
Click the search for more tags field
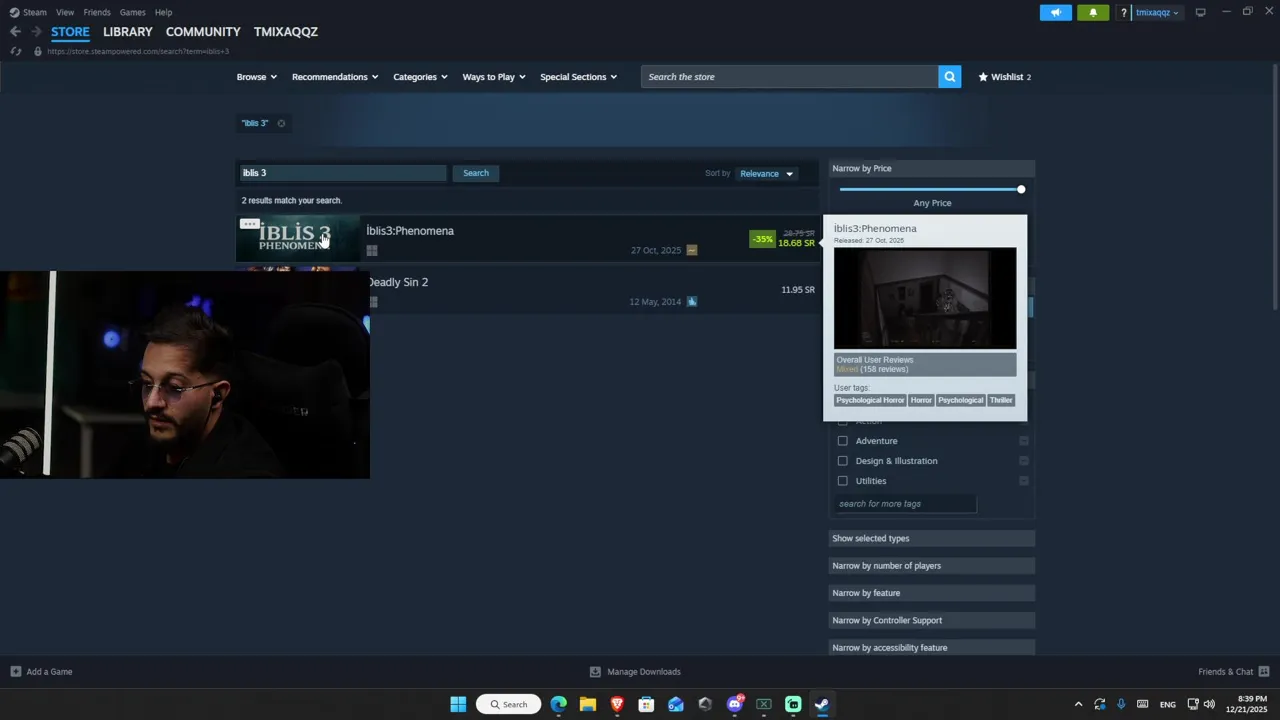click(x=905, y=504)
